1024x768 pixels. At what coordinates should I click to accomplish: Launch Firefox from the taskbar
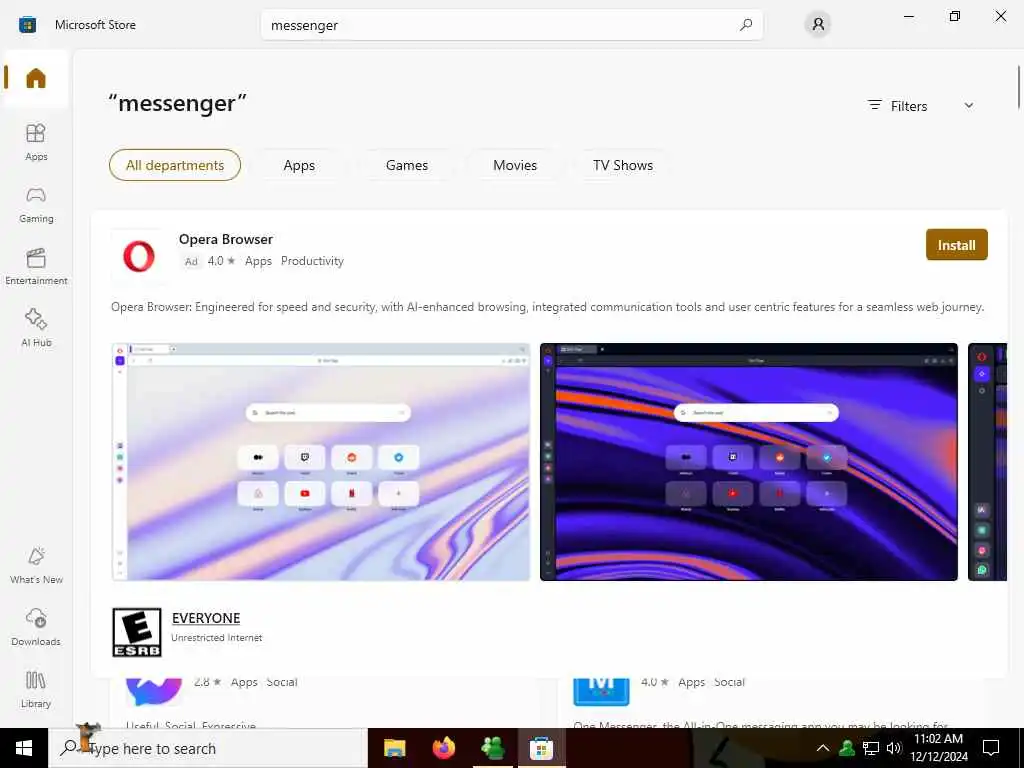pos(444,748)
